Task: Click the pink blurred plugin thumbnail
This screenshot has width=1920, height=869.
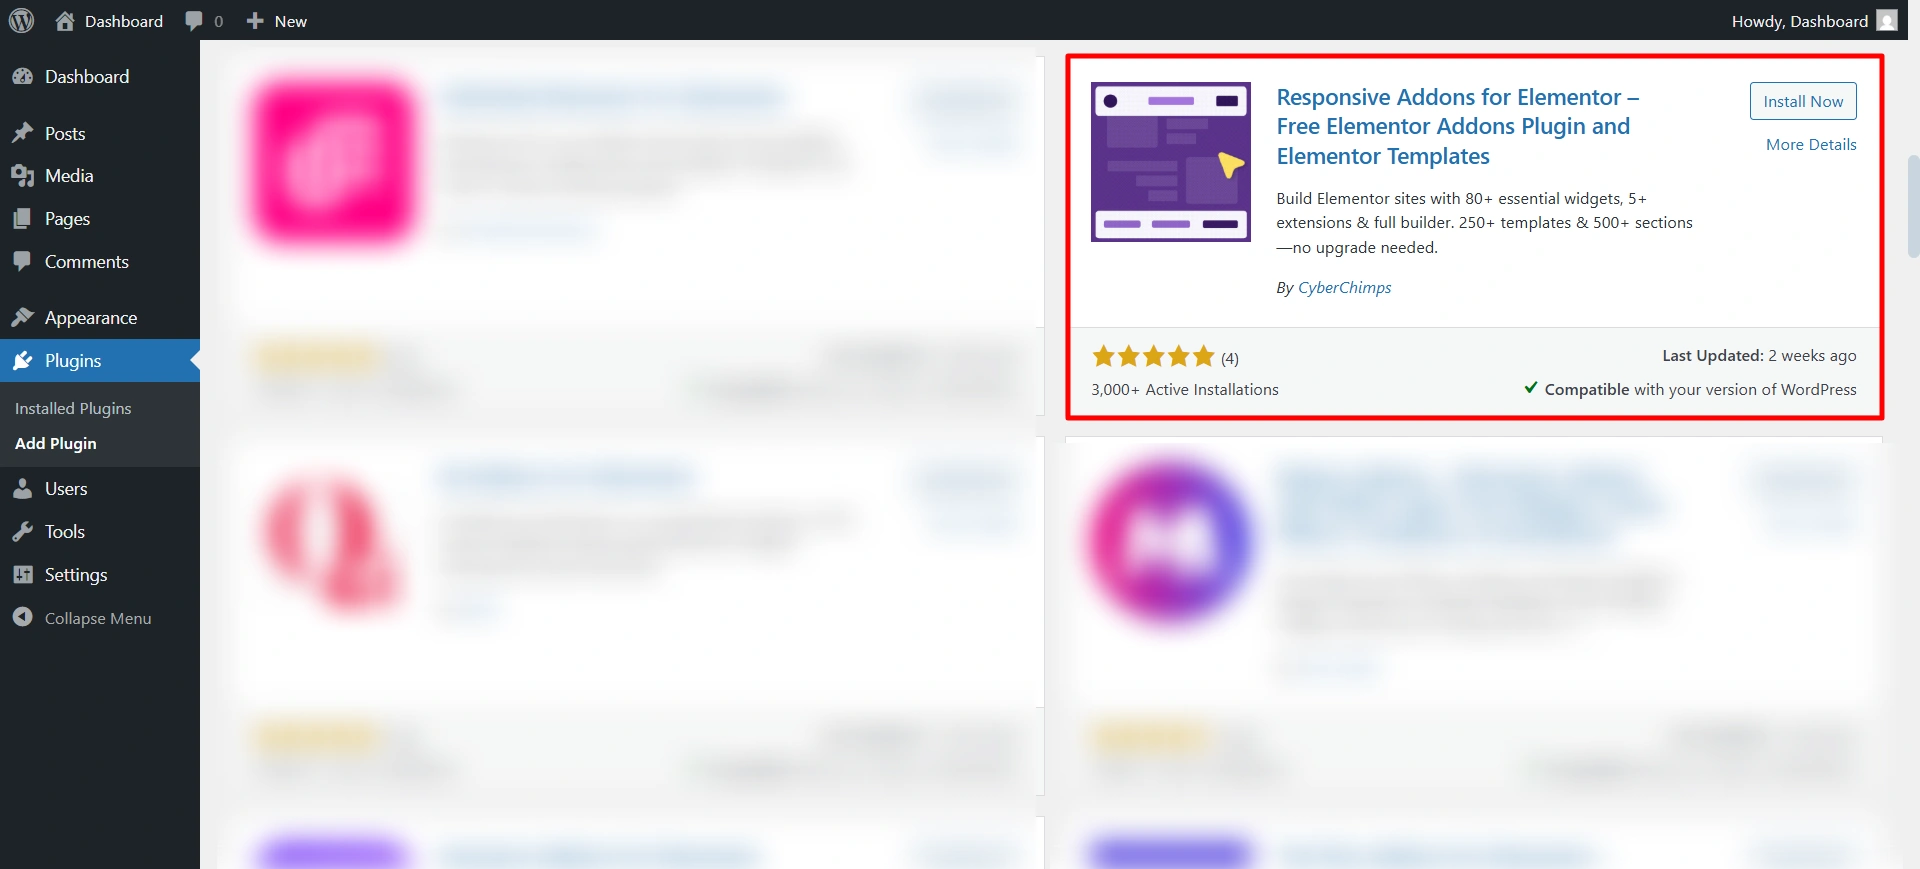Action: tap(333, 162)
